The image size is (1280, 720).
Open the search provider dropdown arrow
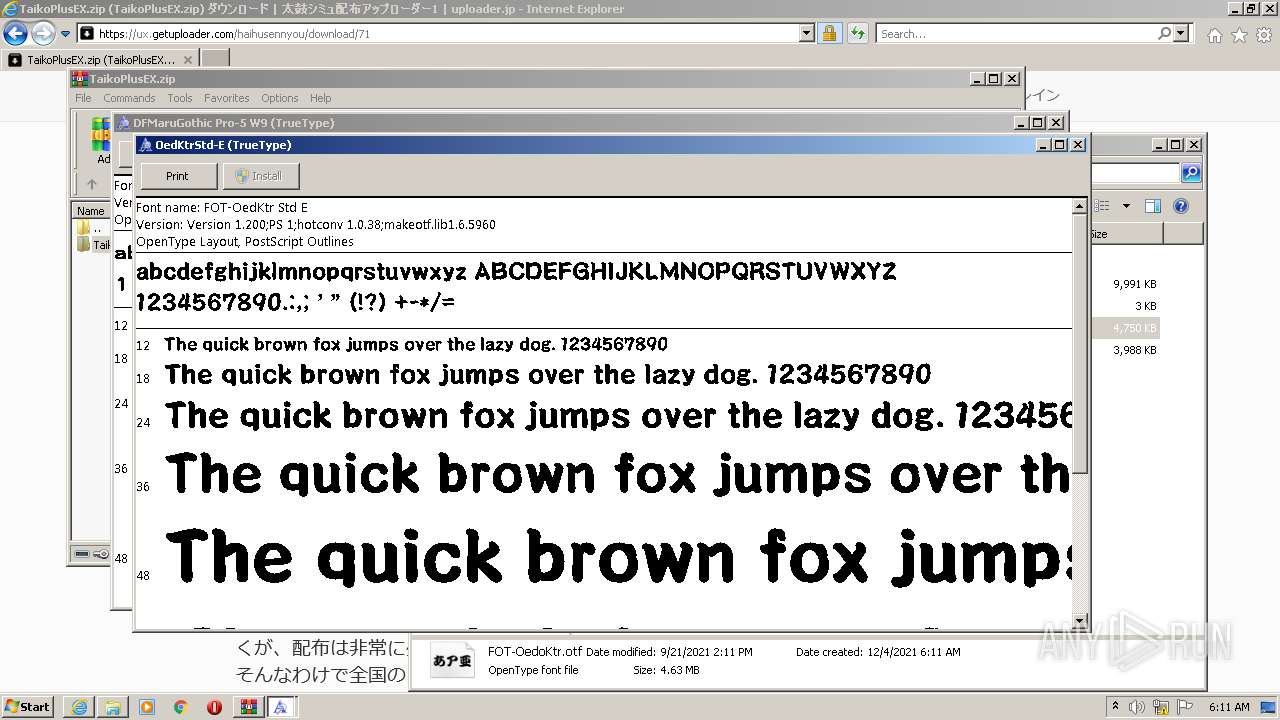1182,33
